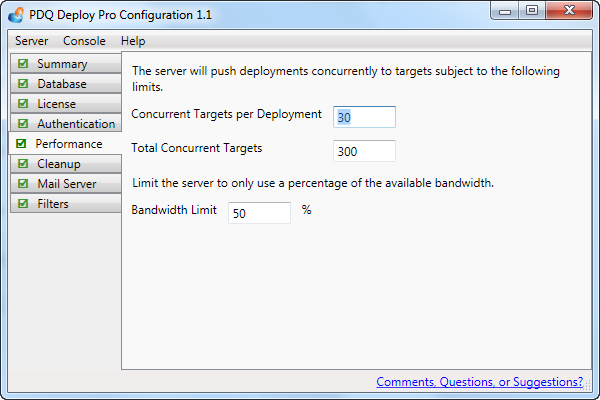Maximize the PDQ Deploy Pro Configuration window

click(532, 11)
